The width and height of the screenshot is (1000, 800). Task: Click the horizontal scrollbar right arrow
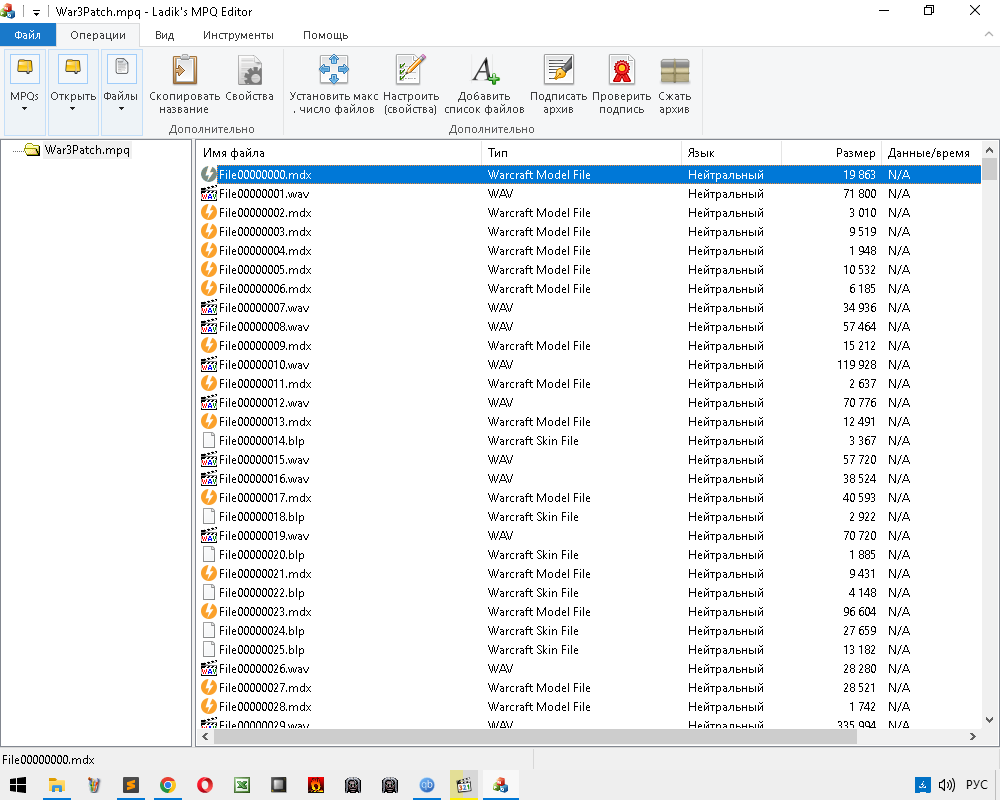tap(973, 736)
